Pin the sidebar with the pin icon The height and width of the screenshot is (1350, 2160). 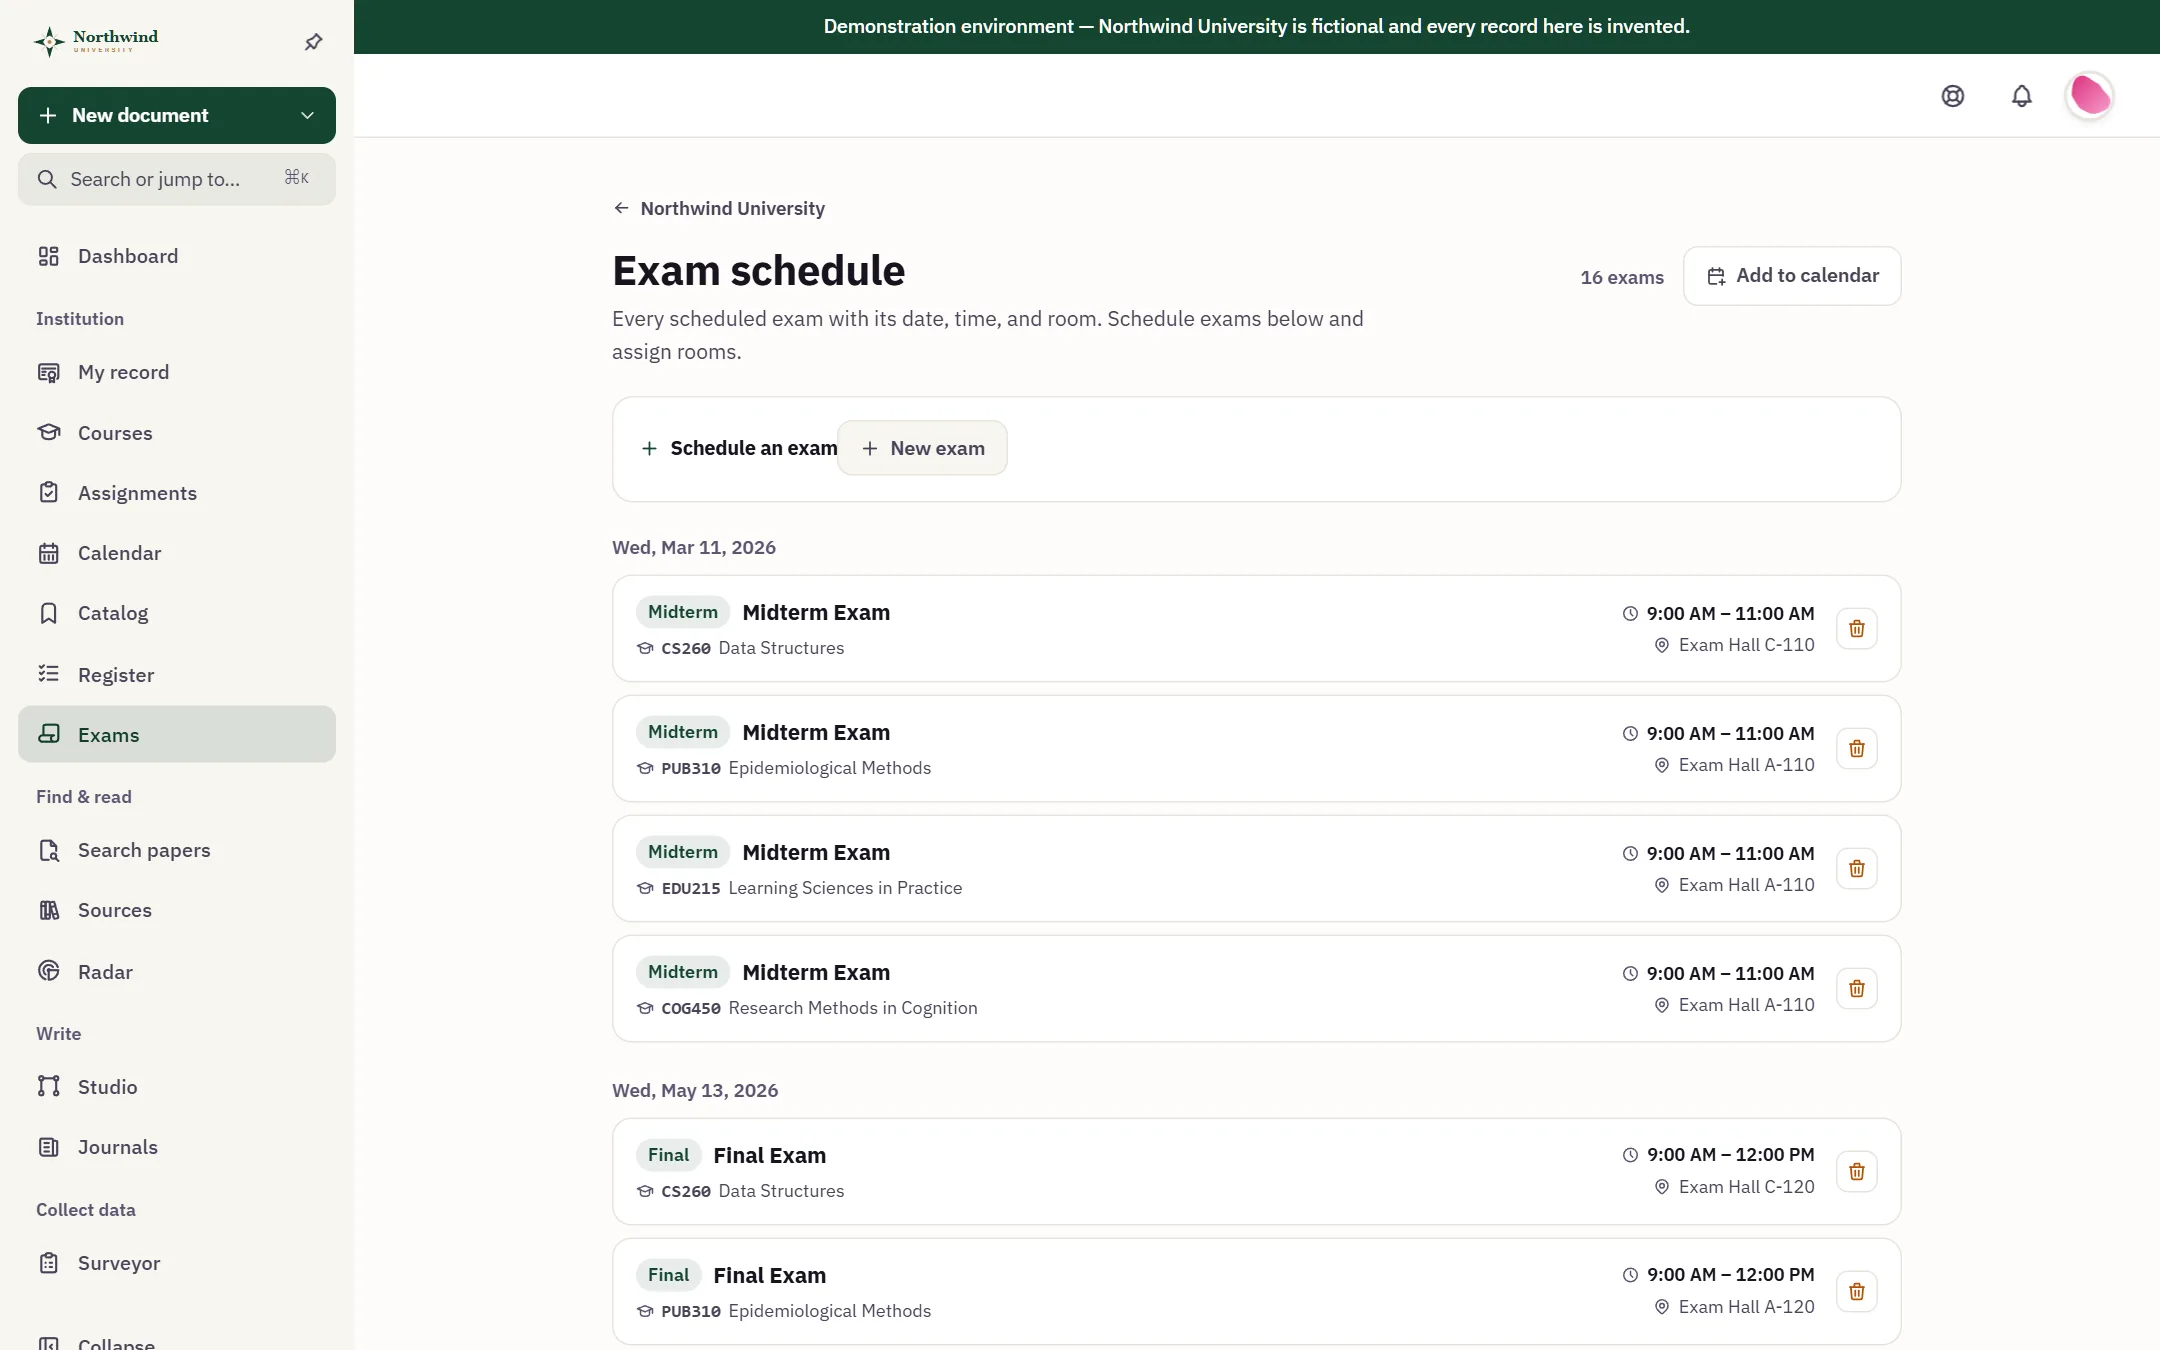(313, 42)
